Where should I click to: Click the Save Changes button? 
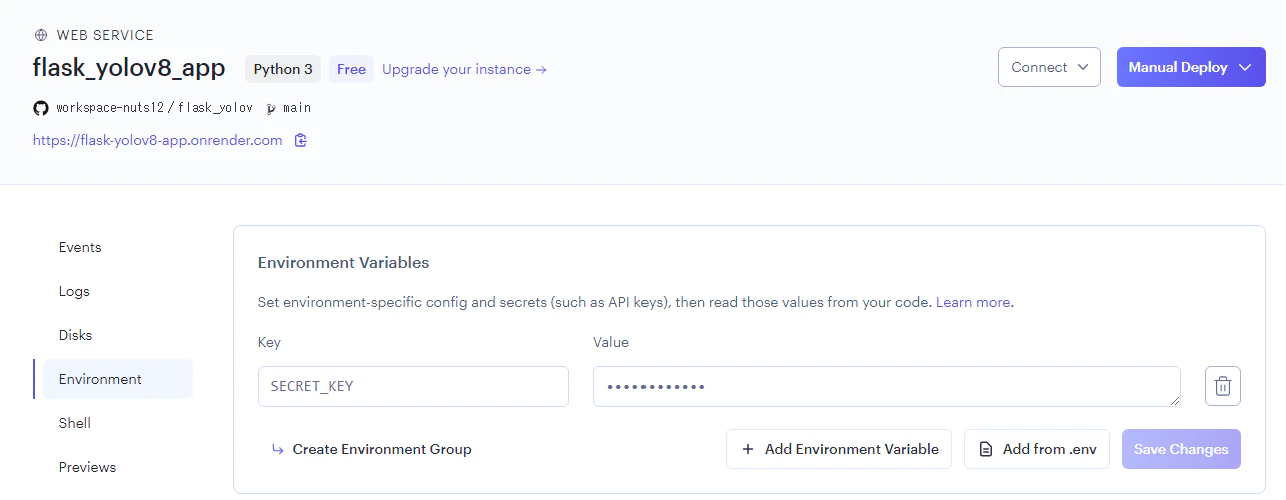click(x=1181, y=449)
